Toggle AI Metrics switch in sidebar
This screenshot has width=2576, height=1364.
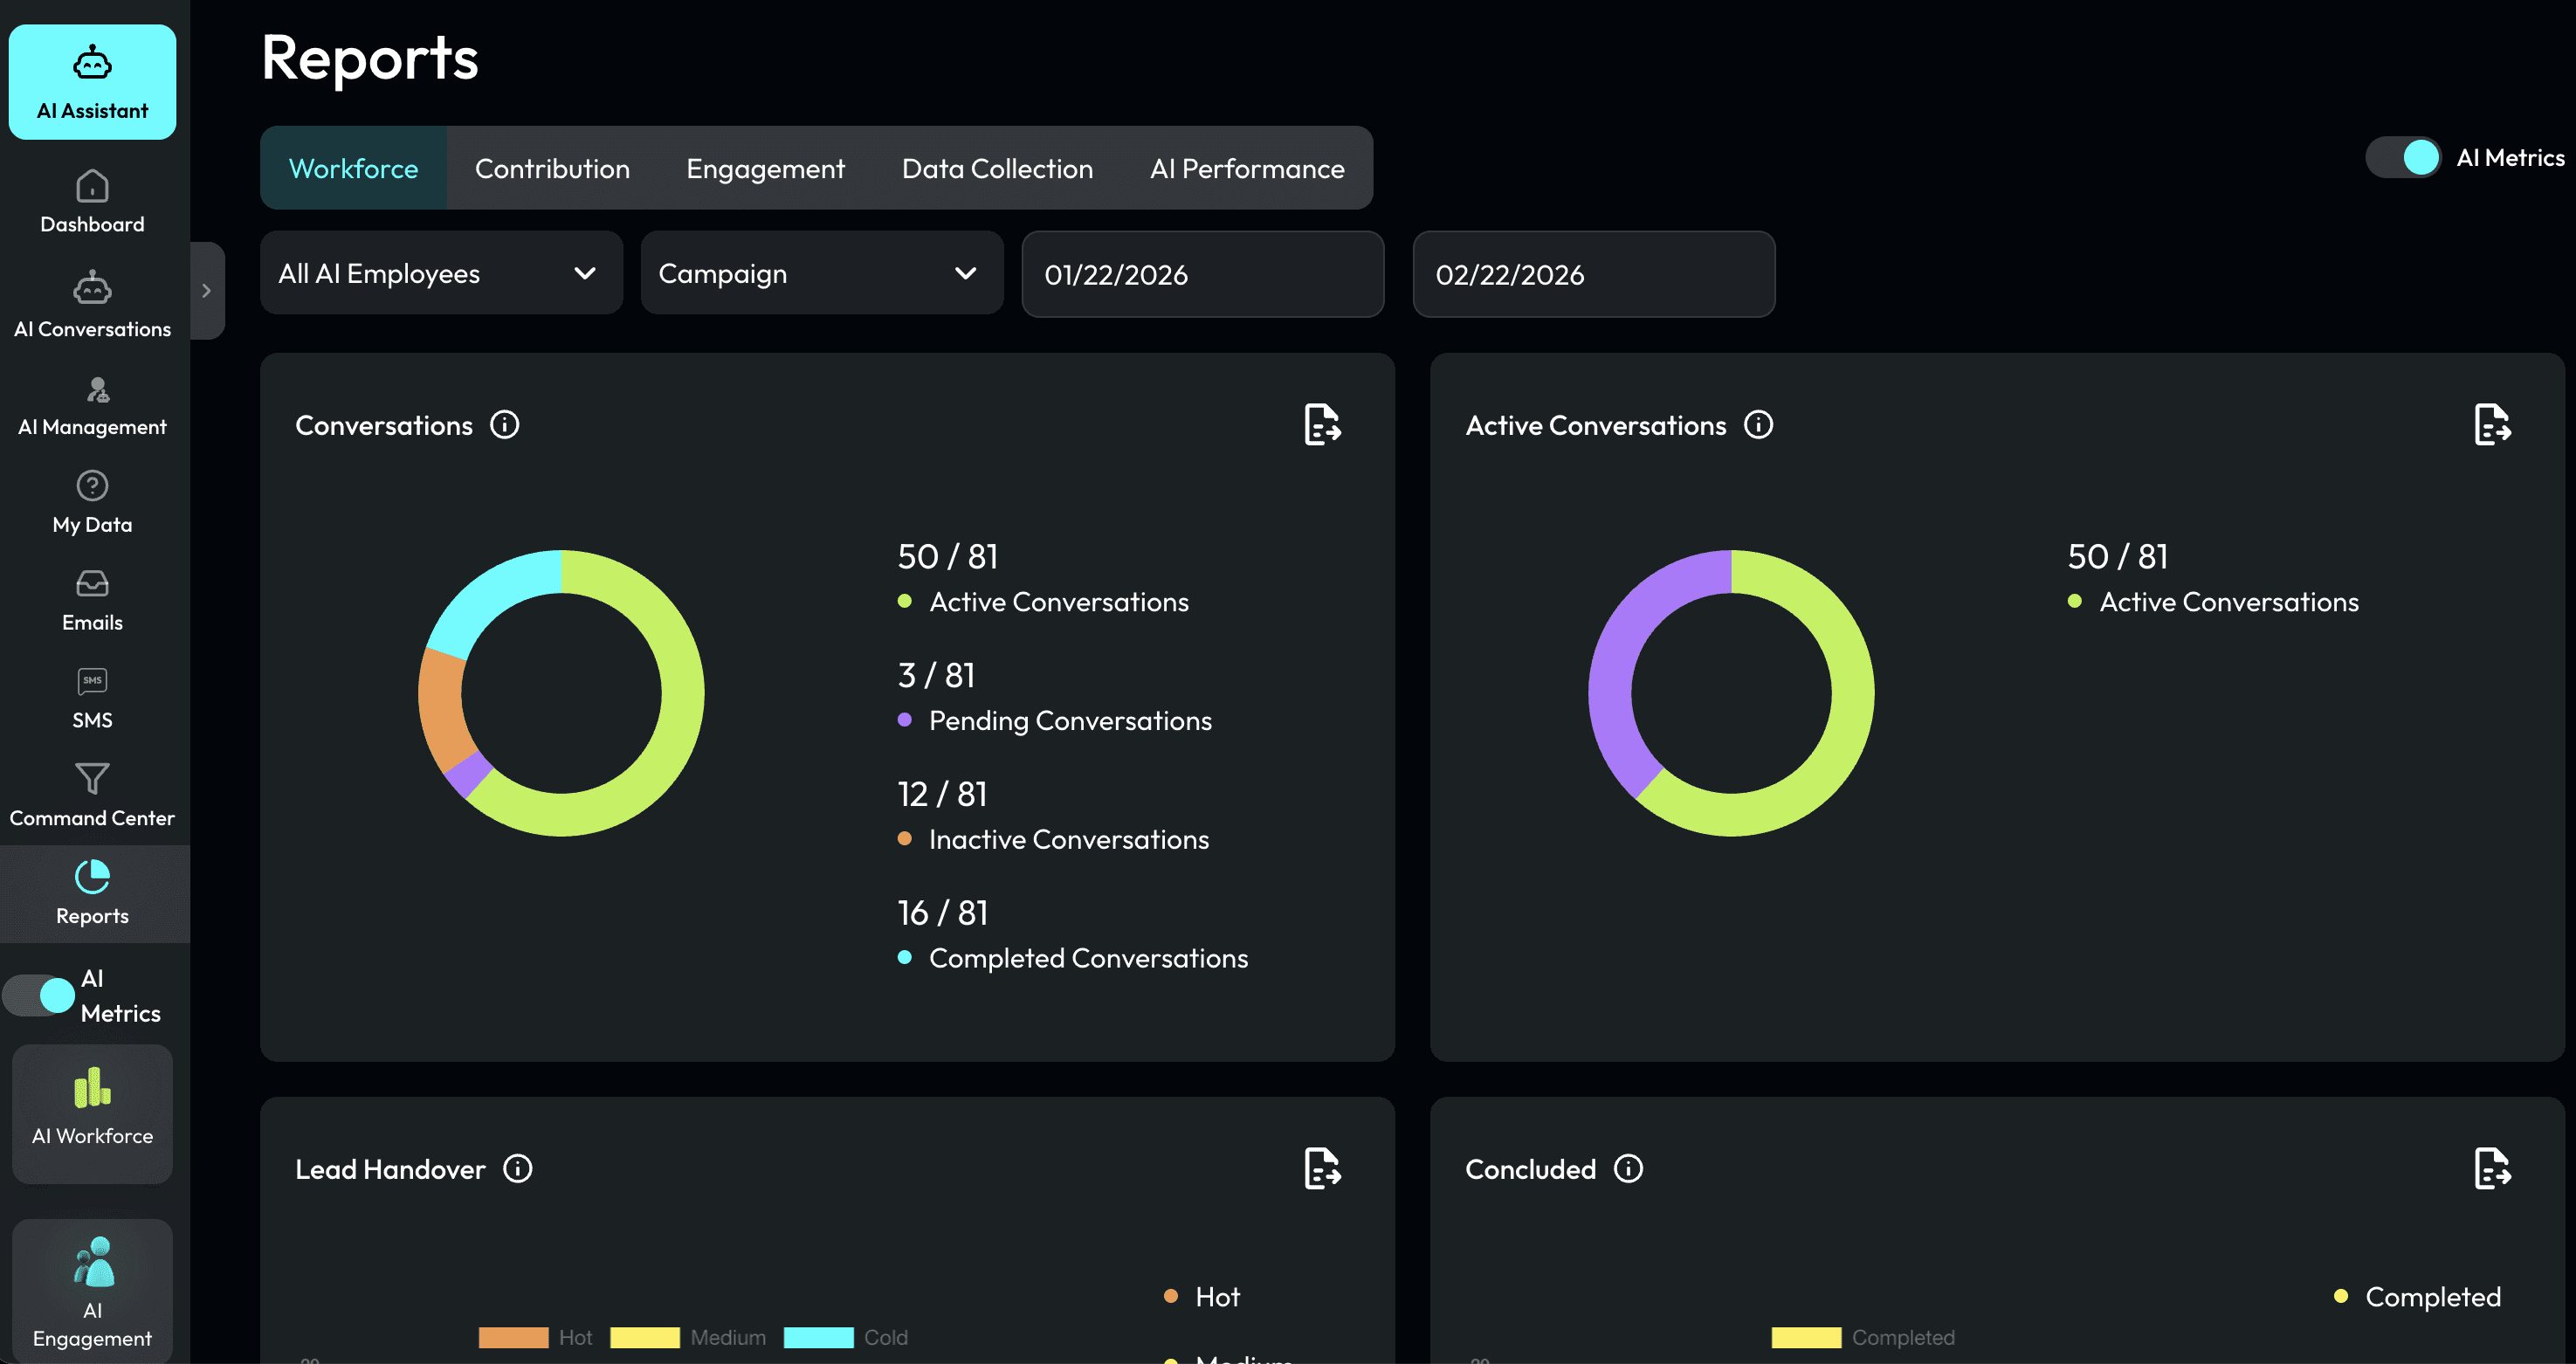click(39, 995)
